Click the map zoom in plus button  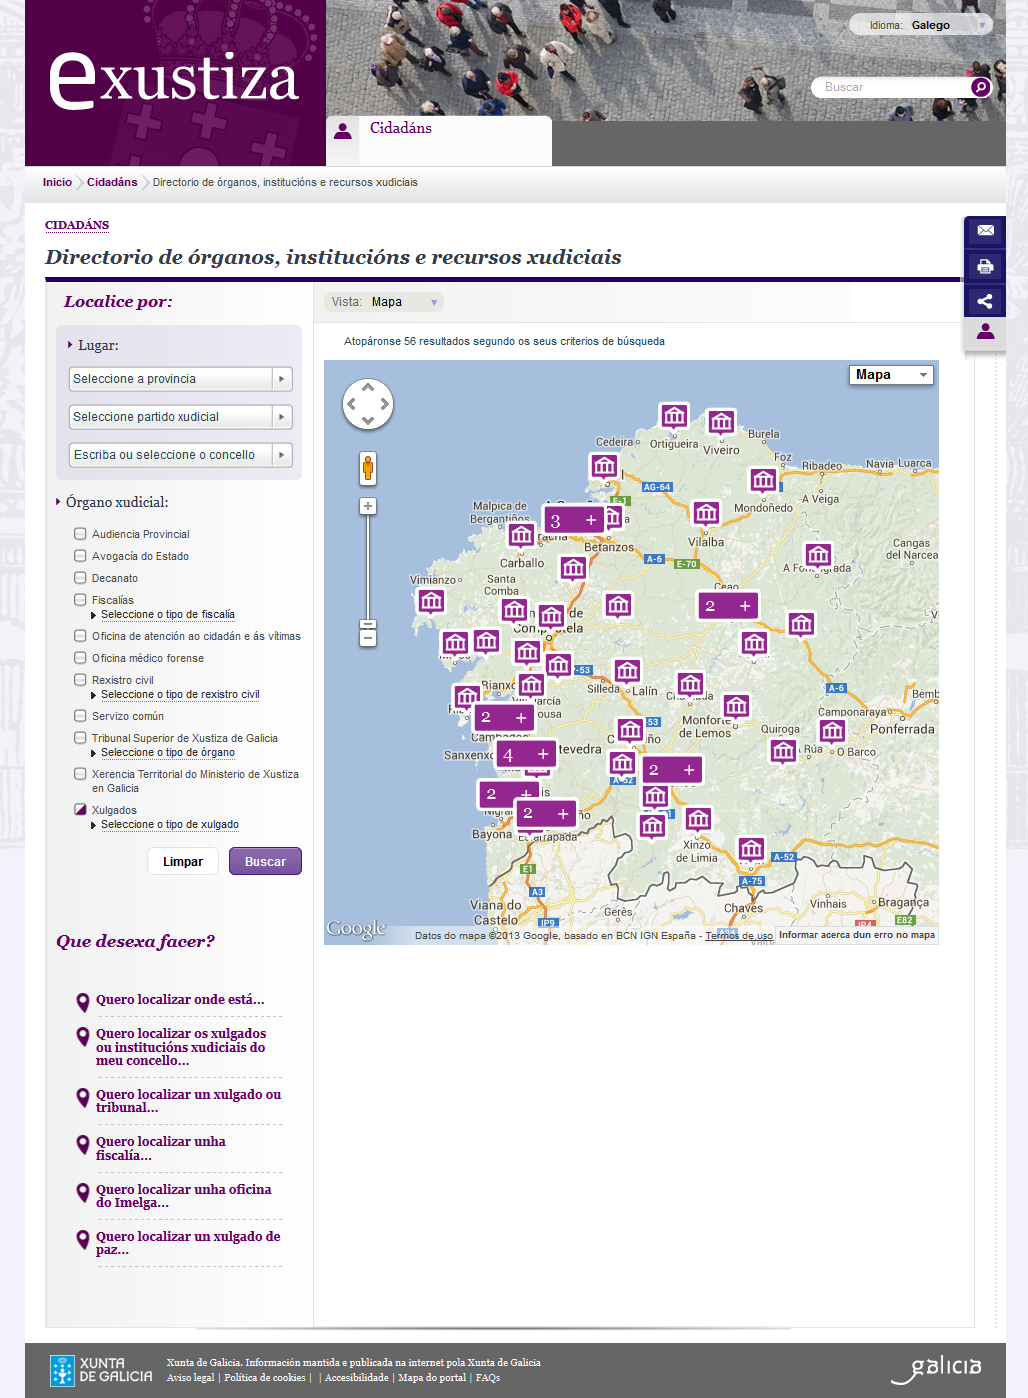coord(368,506)
